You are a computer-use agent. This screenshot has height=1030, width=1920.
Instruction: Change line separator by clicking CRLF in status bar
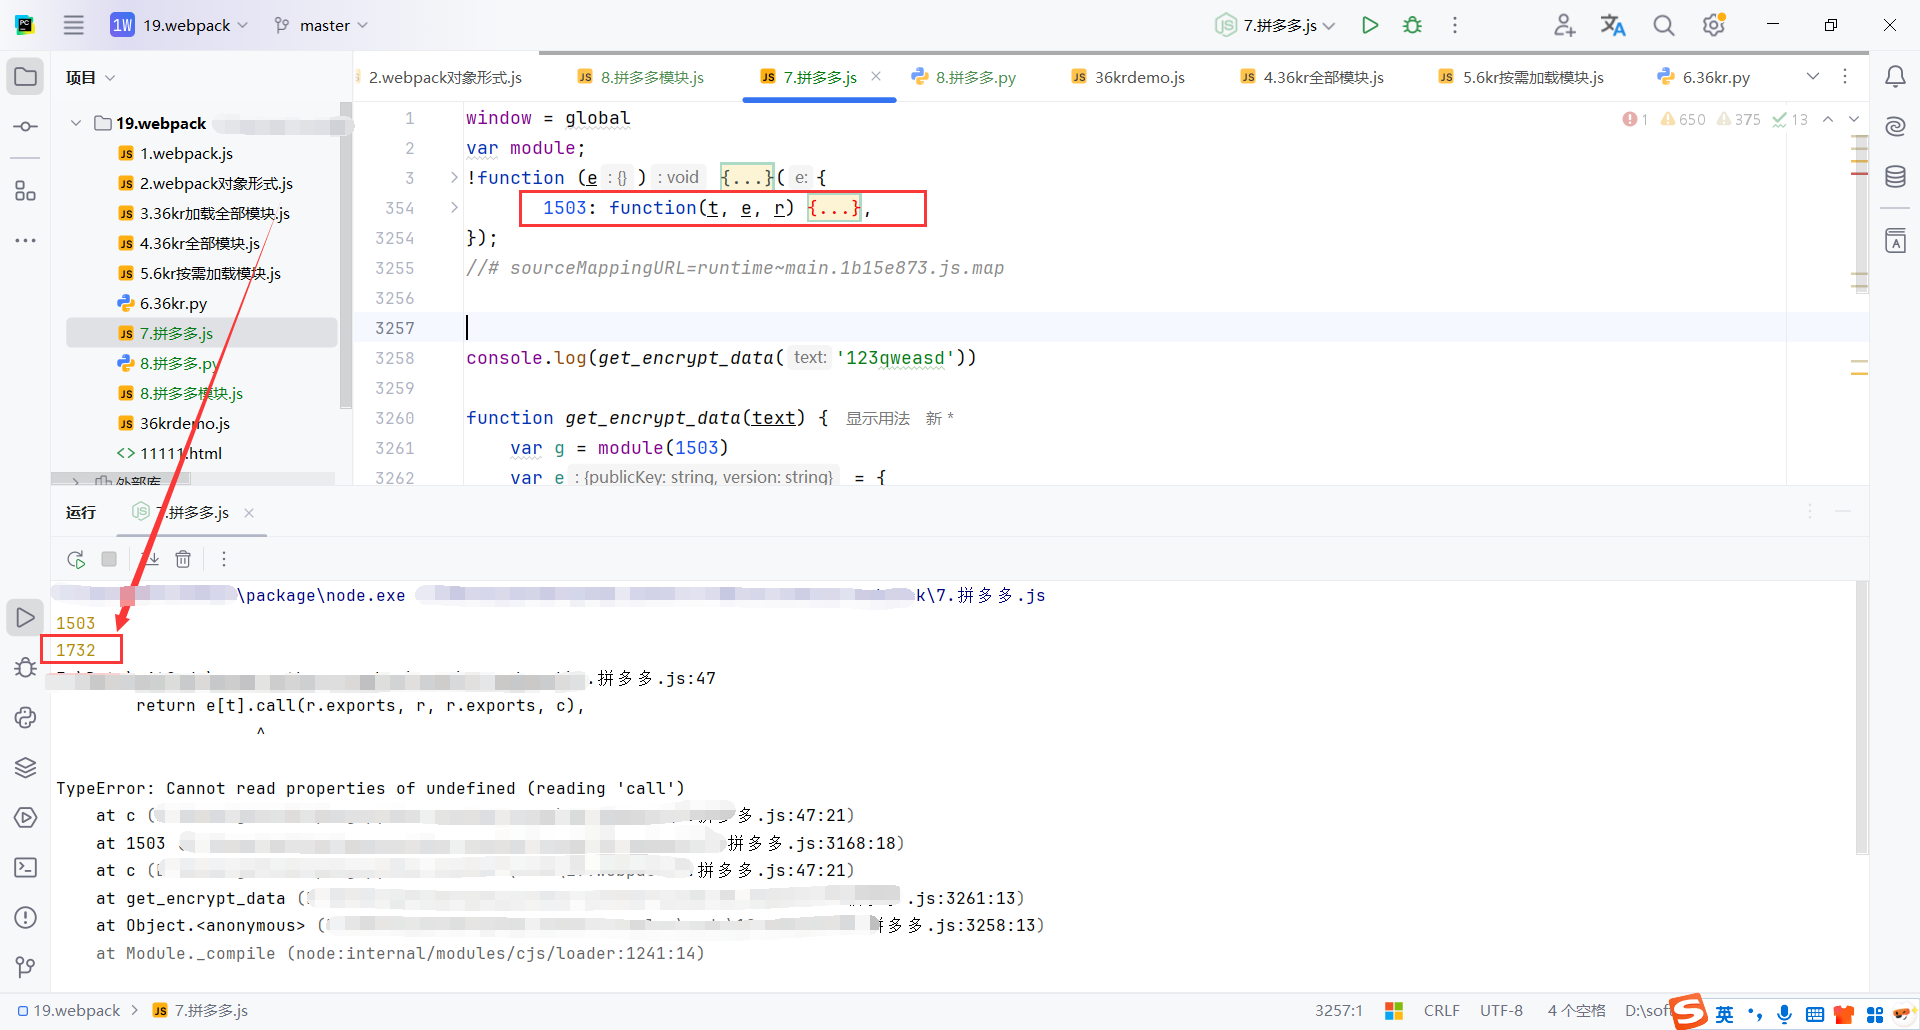[x=1441, y=1010]
